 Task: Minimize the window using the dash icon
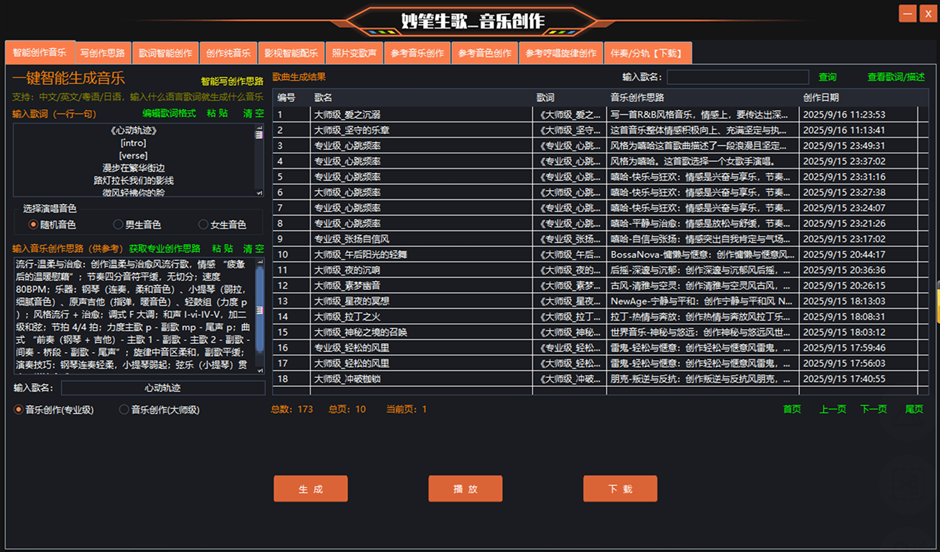907,13
